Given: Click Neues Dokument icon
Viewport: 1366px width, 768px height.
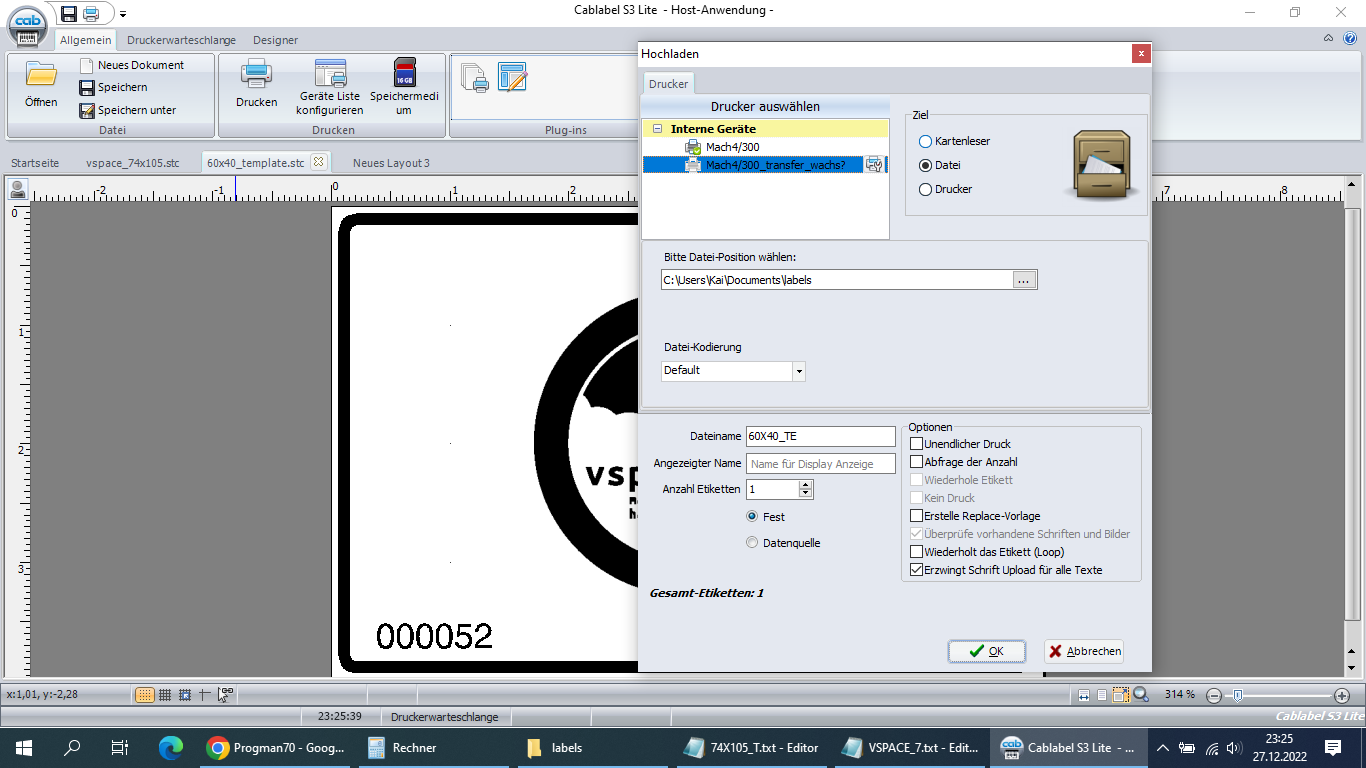Looking at the screenshot, I should 87,65.
